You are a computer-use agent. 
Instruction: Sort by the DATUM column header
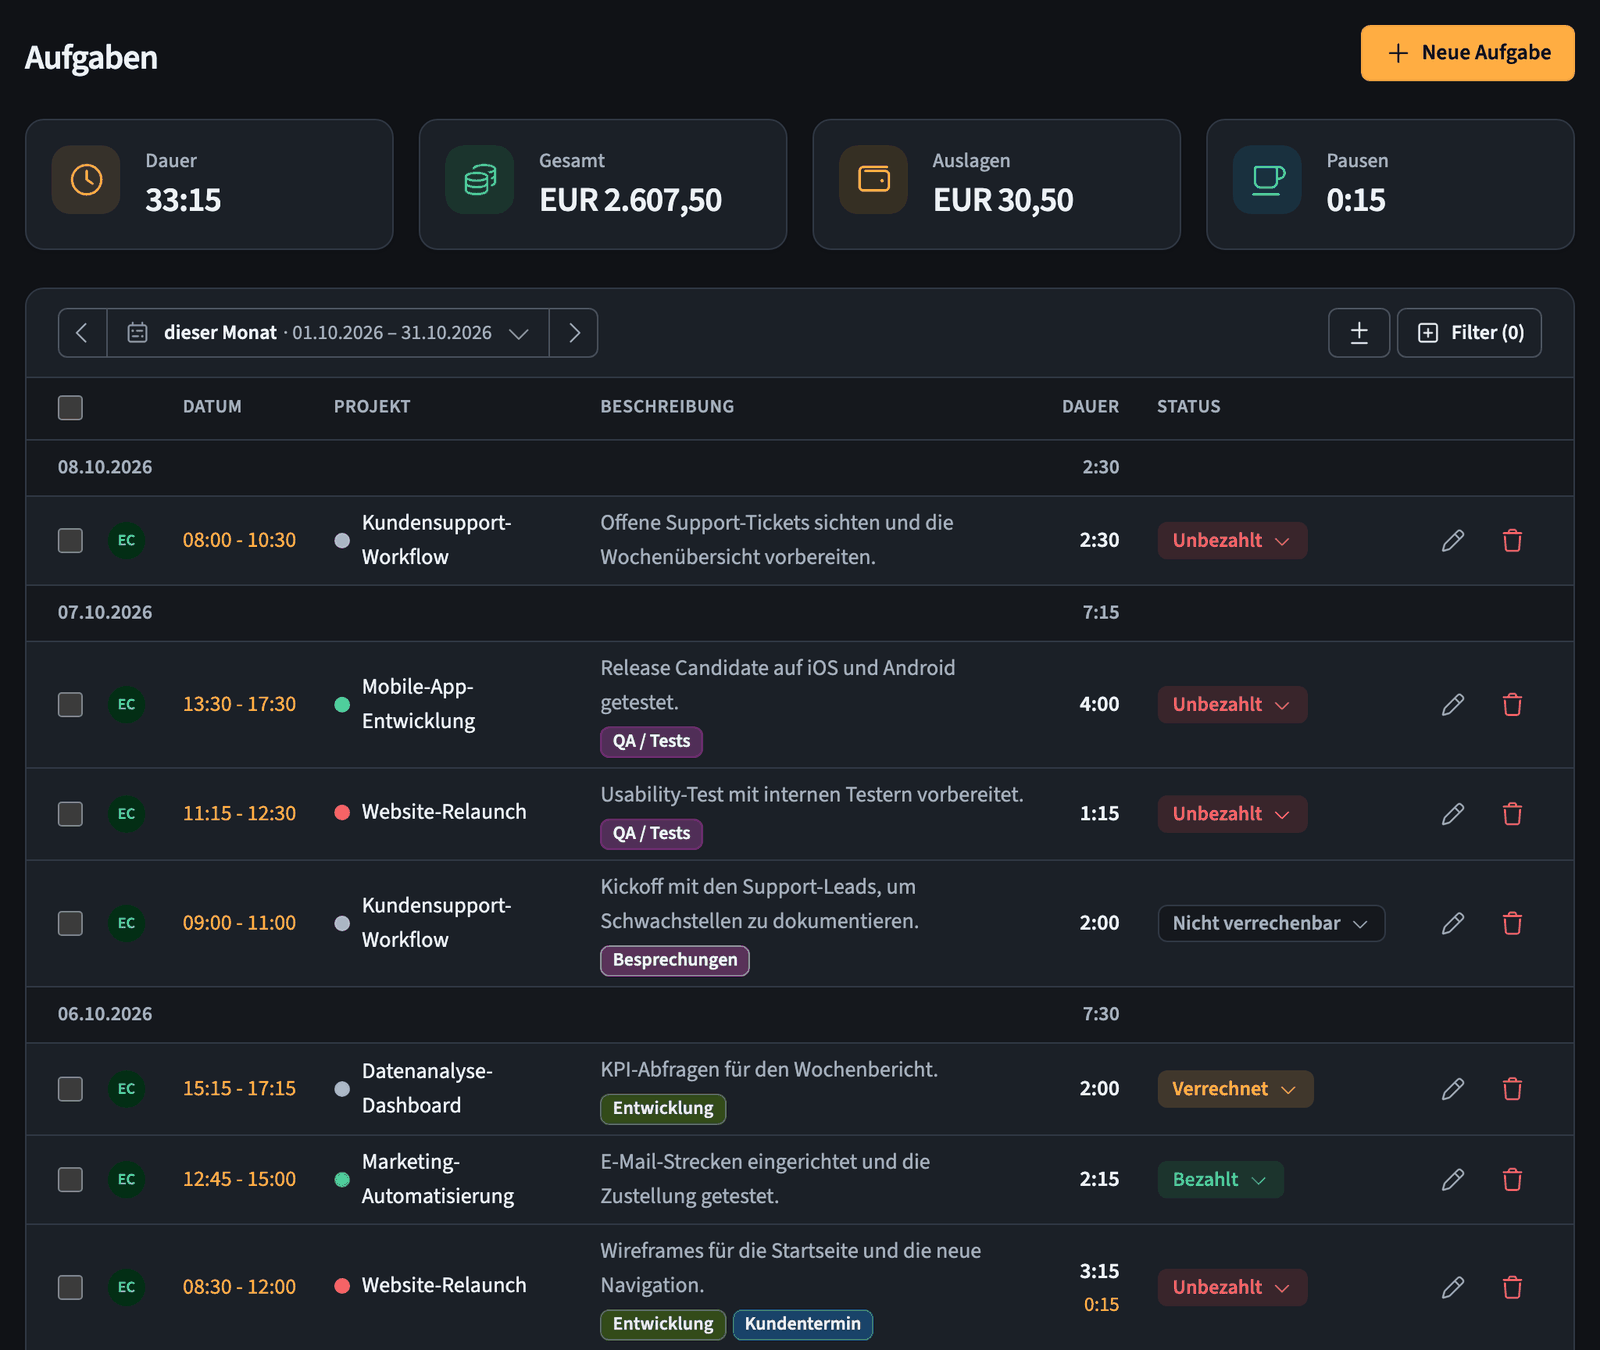click(212, 407)
